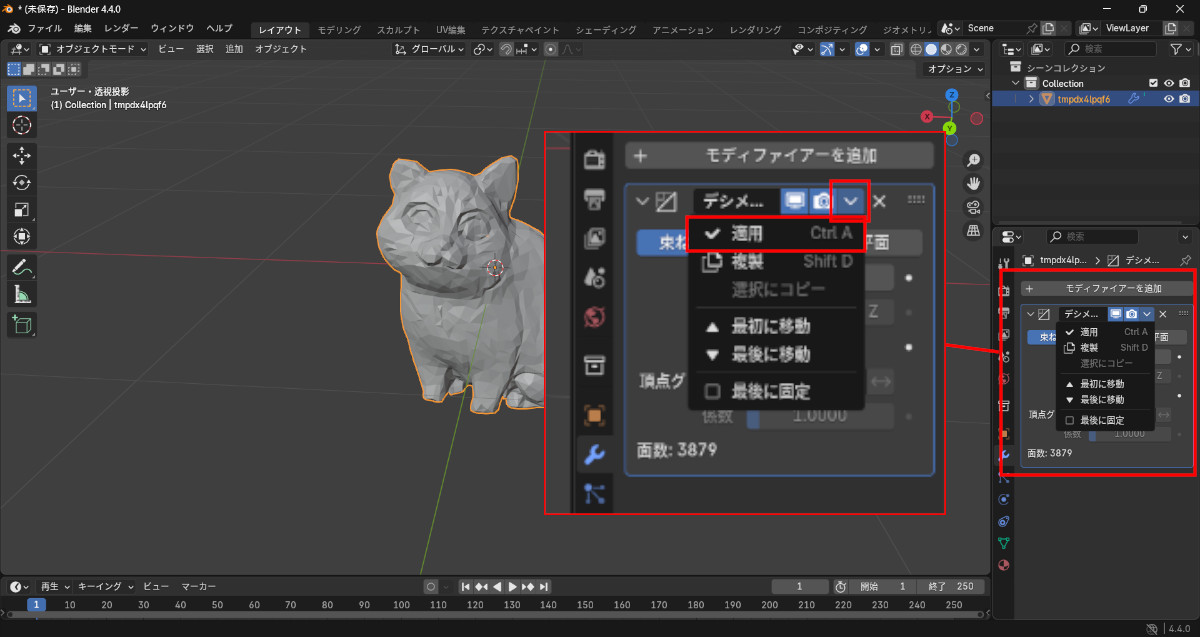Switch to wireframe viewport shading

[x=916, y=49]
